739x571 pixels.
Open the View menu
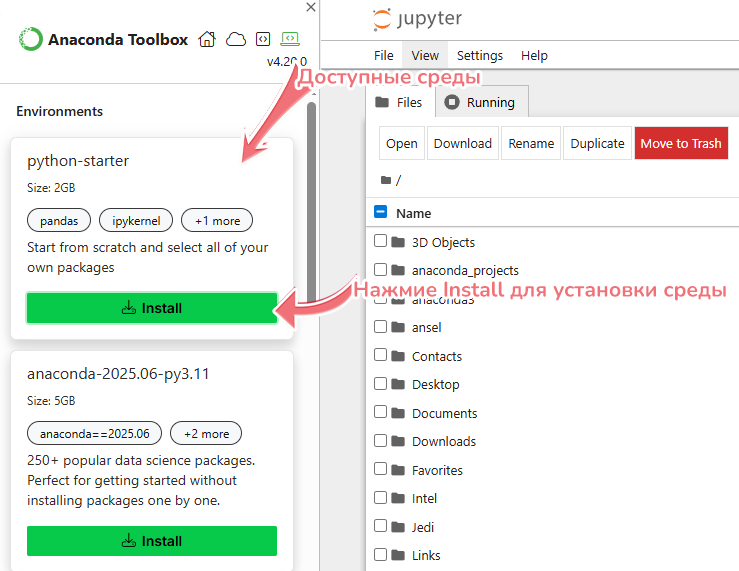tap(425, 56)
